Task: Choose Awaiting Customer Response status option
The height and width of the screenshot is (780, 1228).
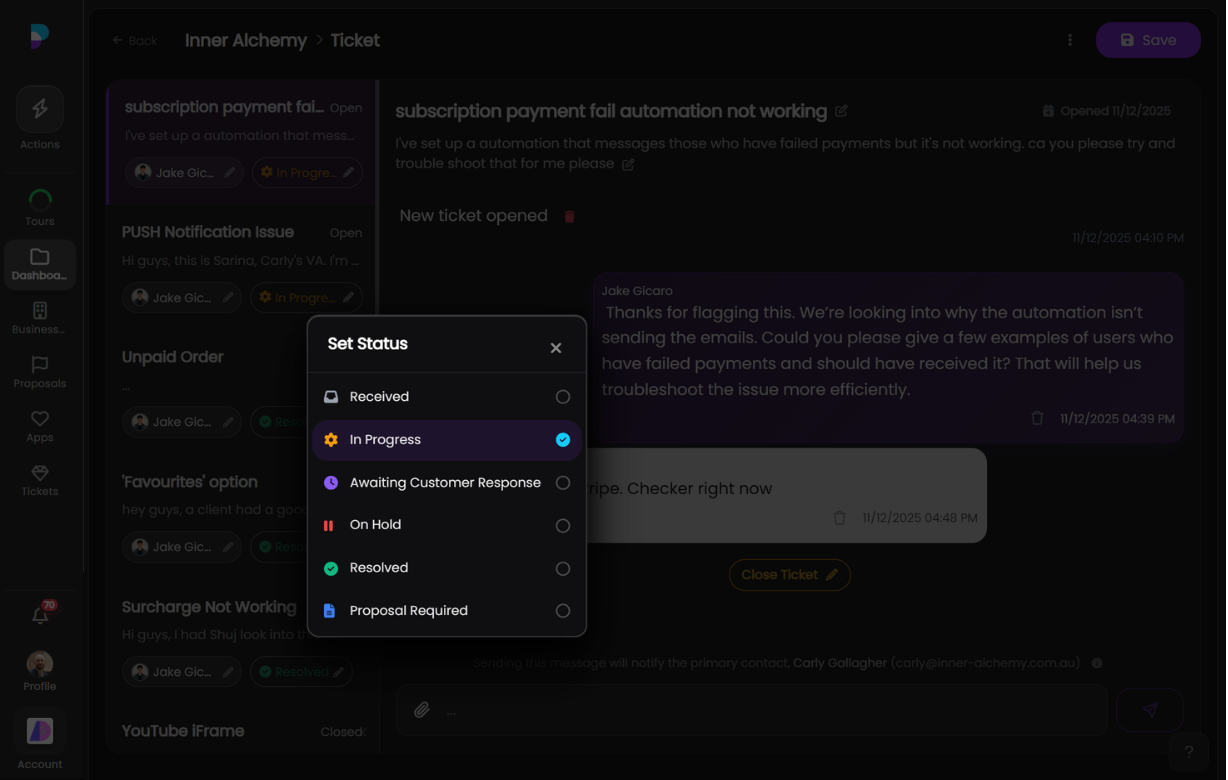Action: tap(445, 483)
